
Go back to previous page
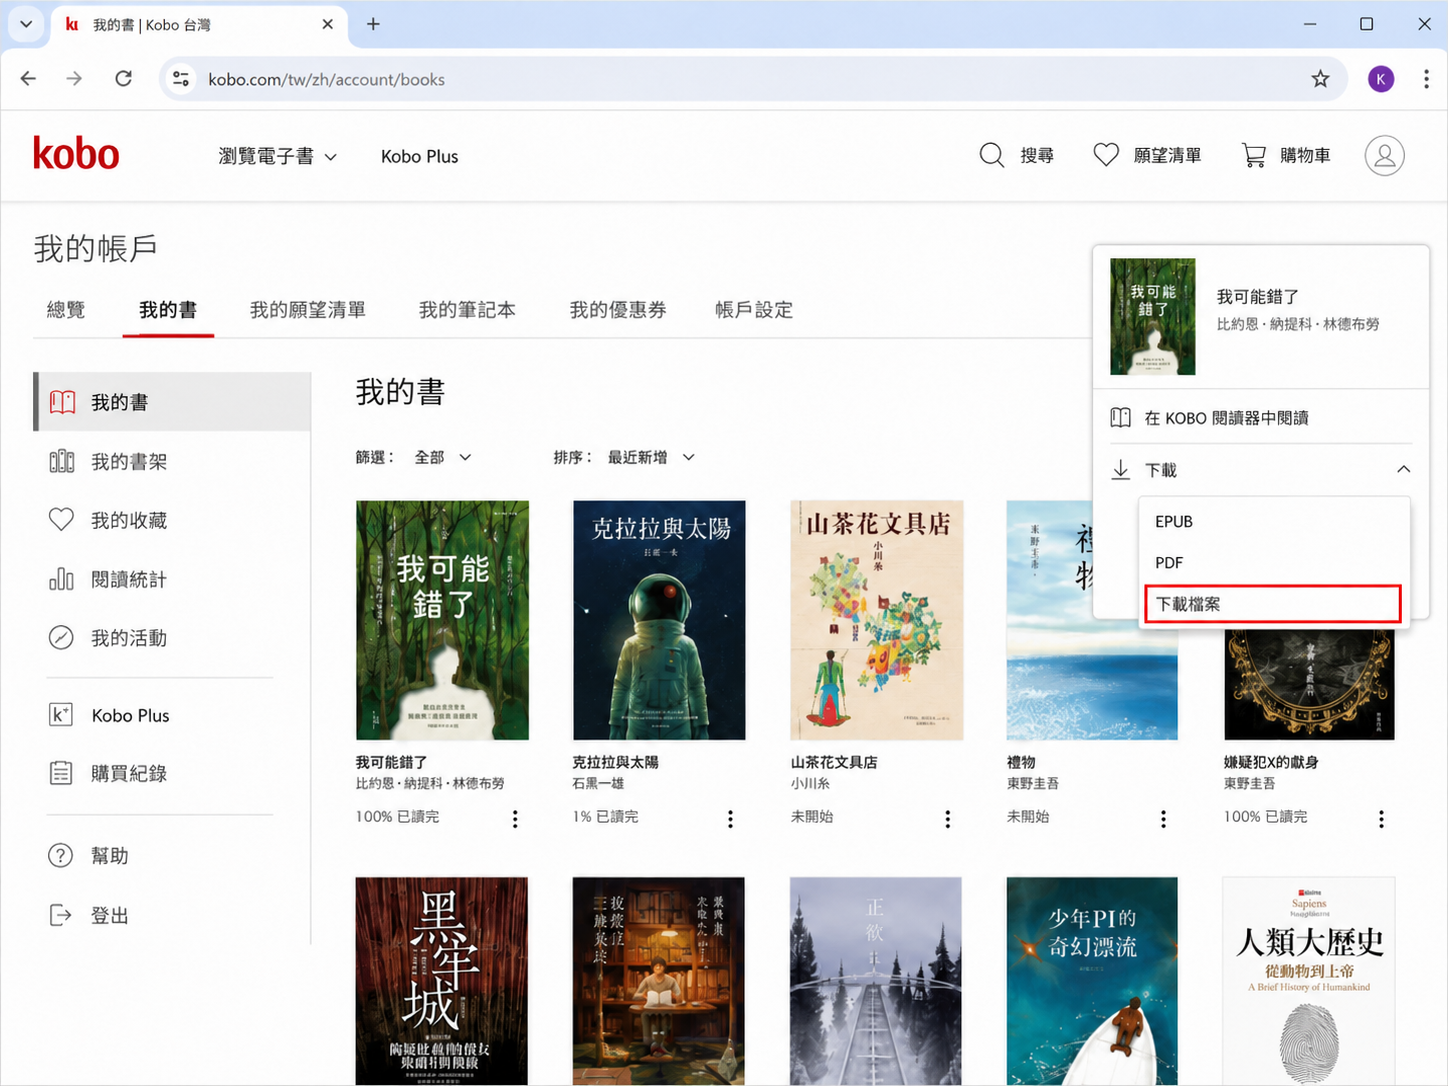(28, 79)
